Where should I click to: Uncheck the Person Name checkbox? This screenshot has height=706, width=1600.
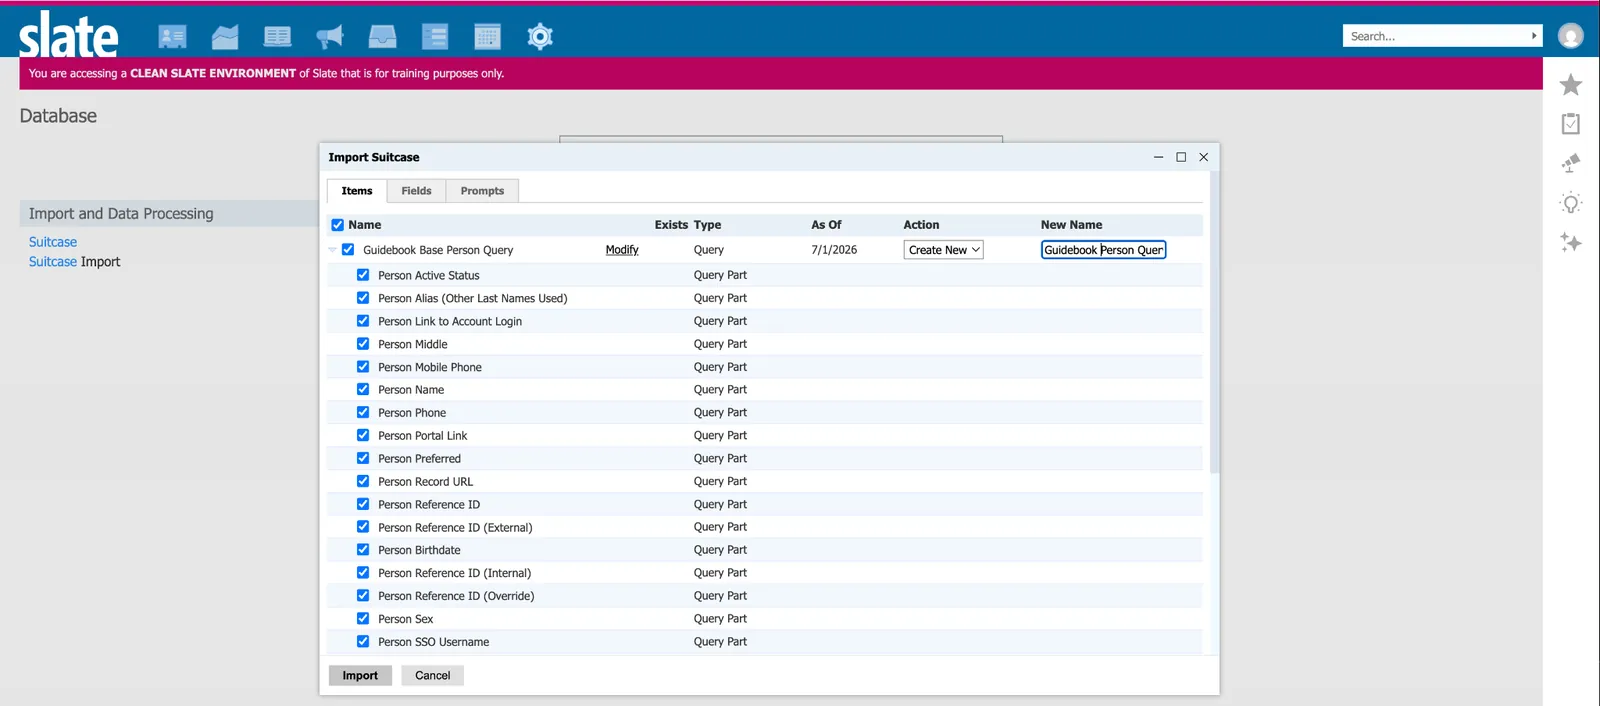[x=363, y=390]
